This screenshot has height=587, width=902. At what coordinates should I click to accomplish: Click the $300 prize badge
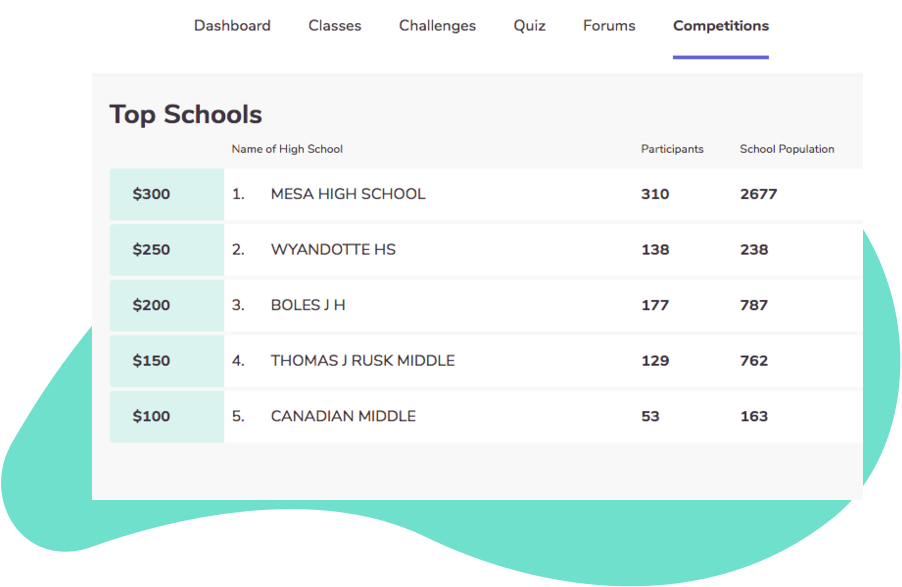tap(152, 194)
